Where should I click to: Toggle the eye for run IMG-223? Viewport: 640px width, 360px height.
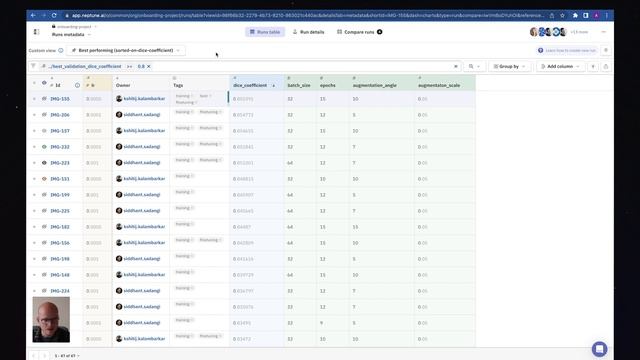click(x=44, y=162)
